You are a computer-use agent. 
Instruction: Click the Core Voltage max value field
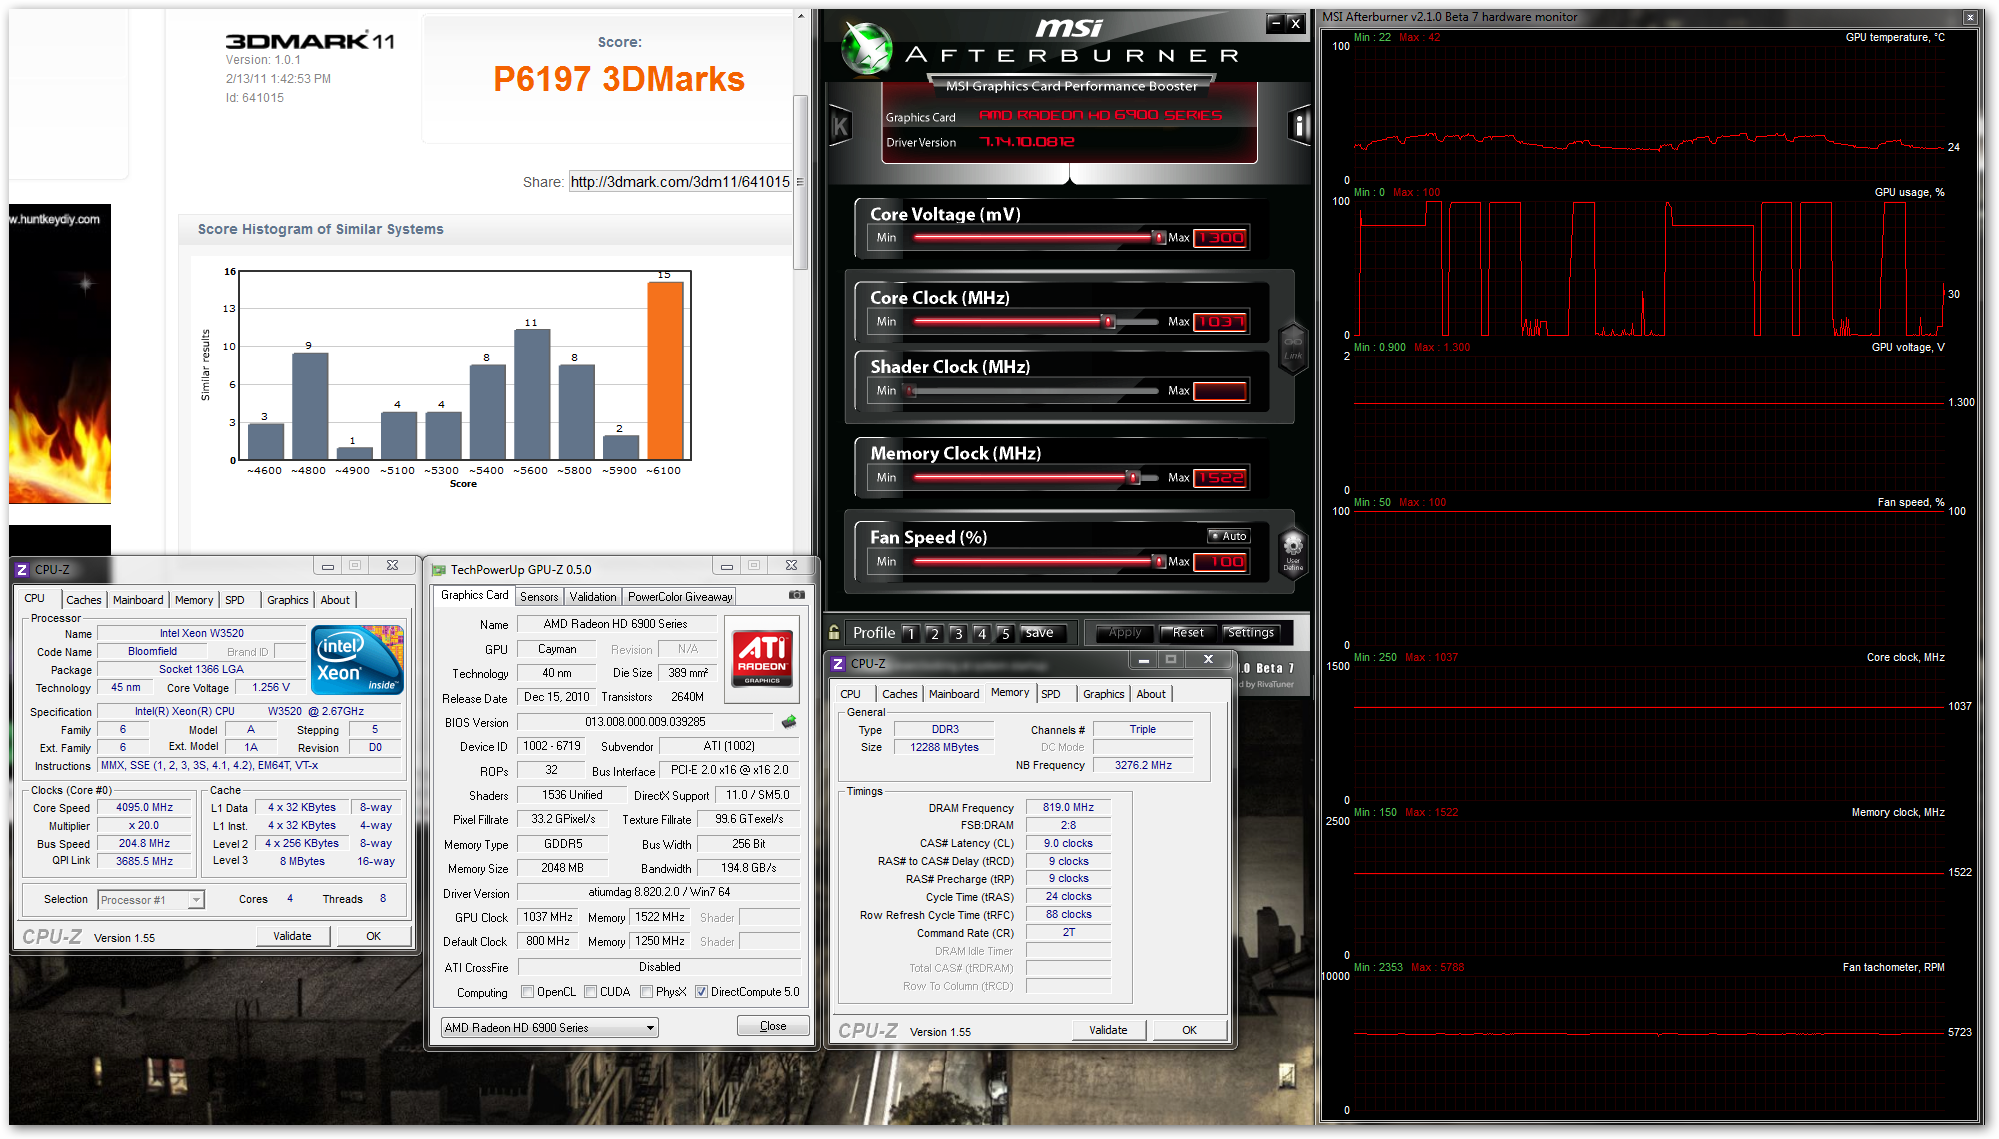click(1220, 238)
